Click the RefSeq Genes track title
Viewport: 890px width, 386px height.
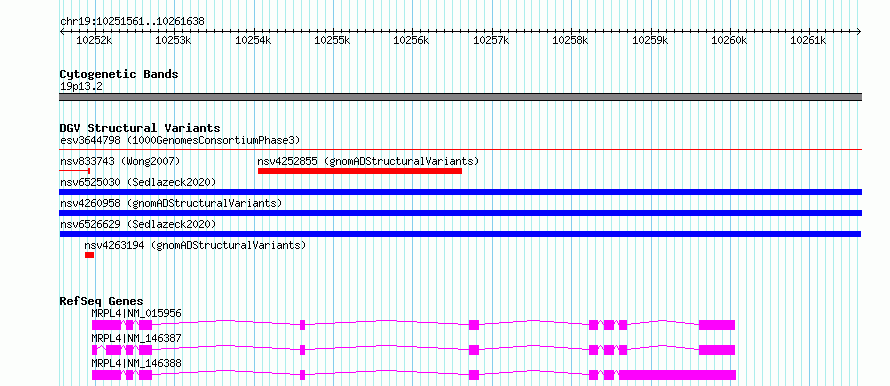[x=102, y=301]
